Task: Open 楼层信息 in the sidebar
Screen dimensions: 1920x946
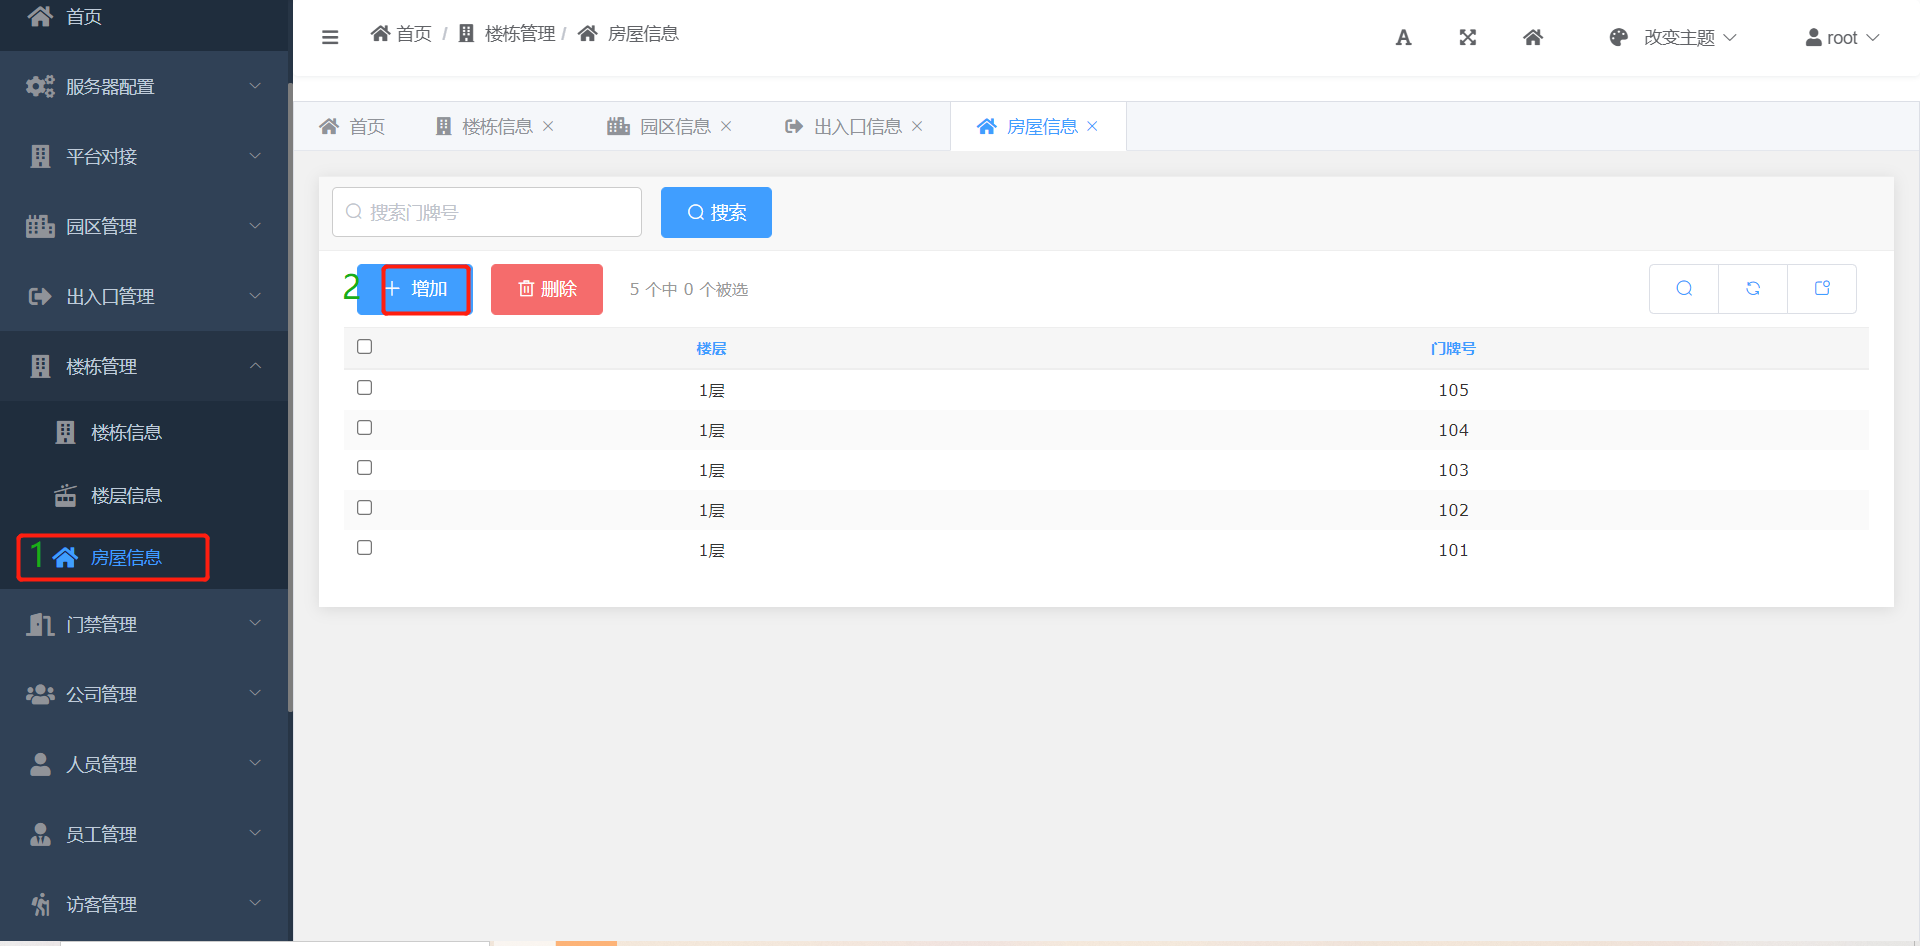Action: 126,496
